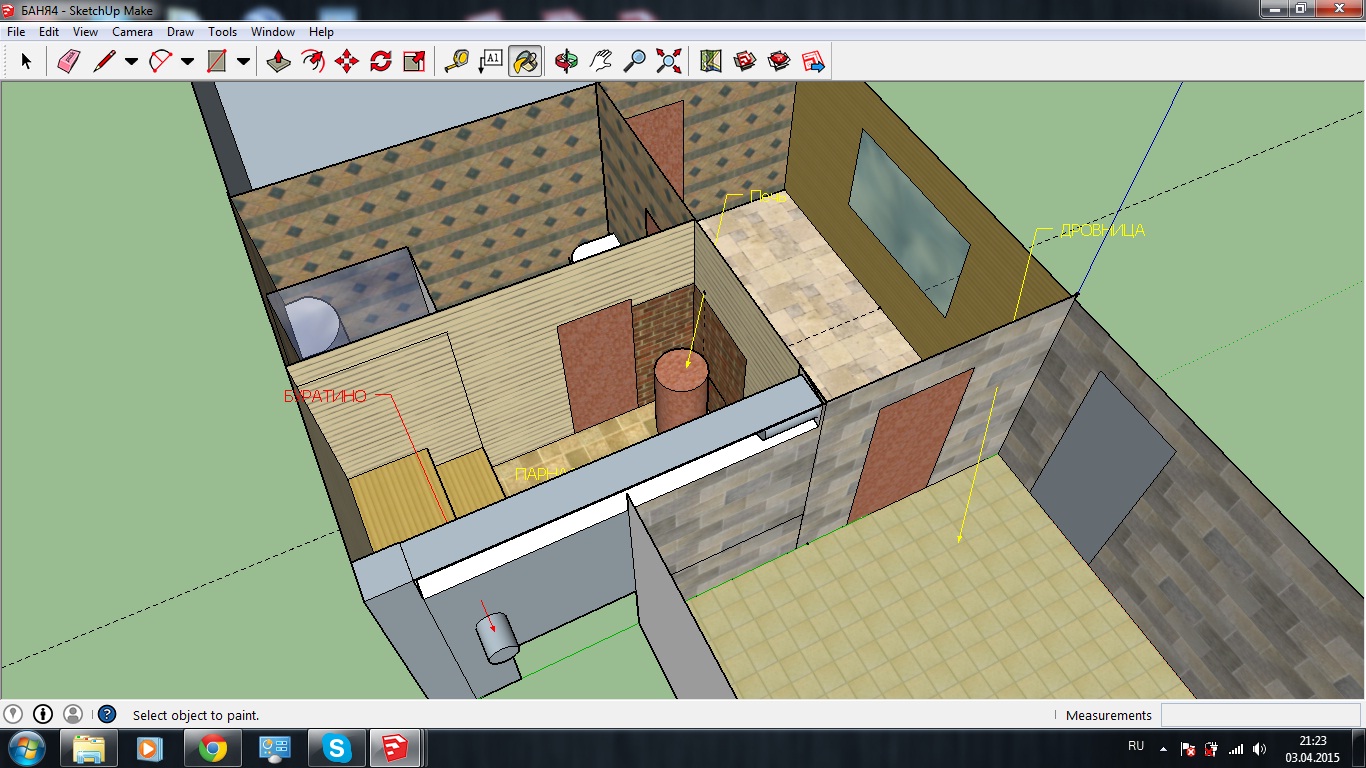Image resolution: width=1366 pixels, height=768 pixels.
Task: Click the geo-location status icon
Action: point(13,714)
